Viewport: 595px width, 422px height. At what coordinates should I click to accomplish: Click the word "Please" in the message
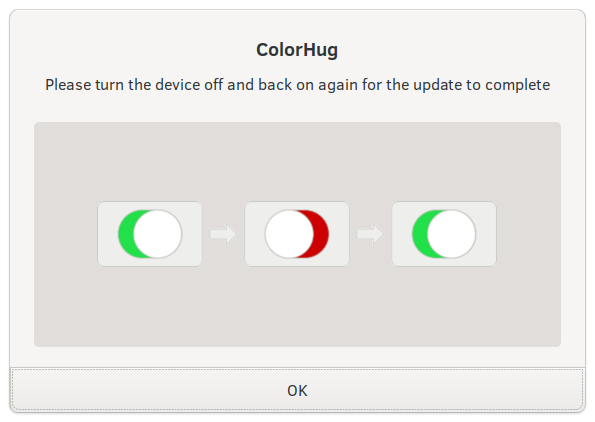pos(68,85)
